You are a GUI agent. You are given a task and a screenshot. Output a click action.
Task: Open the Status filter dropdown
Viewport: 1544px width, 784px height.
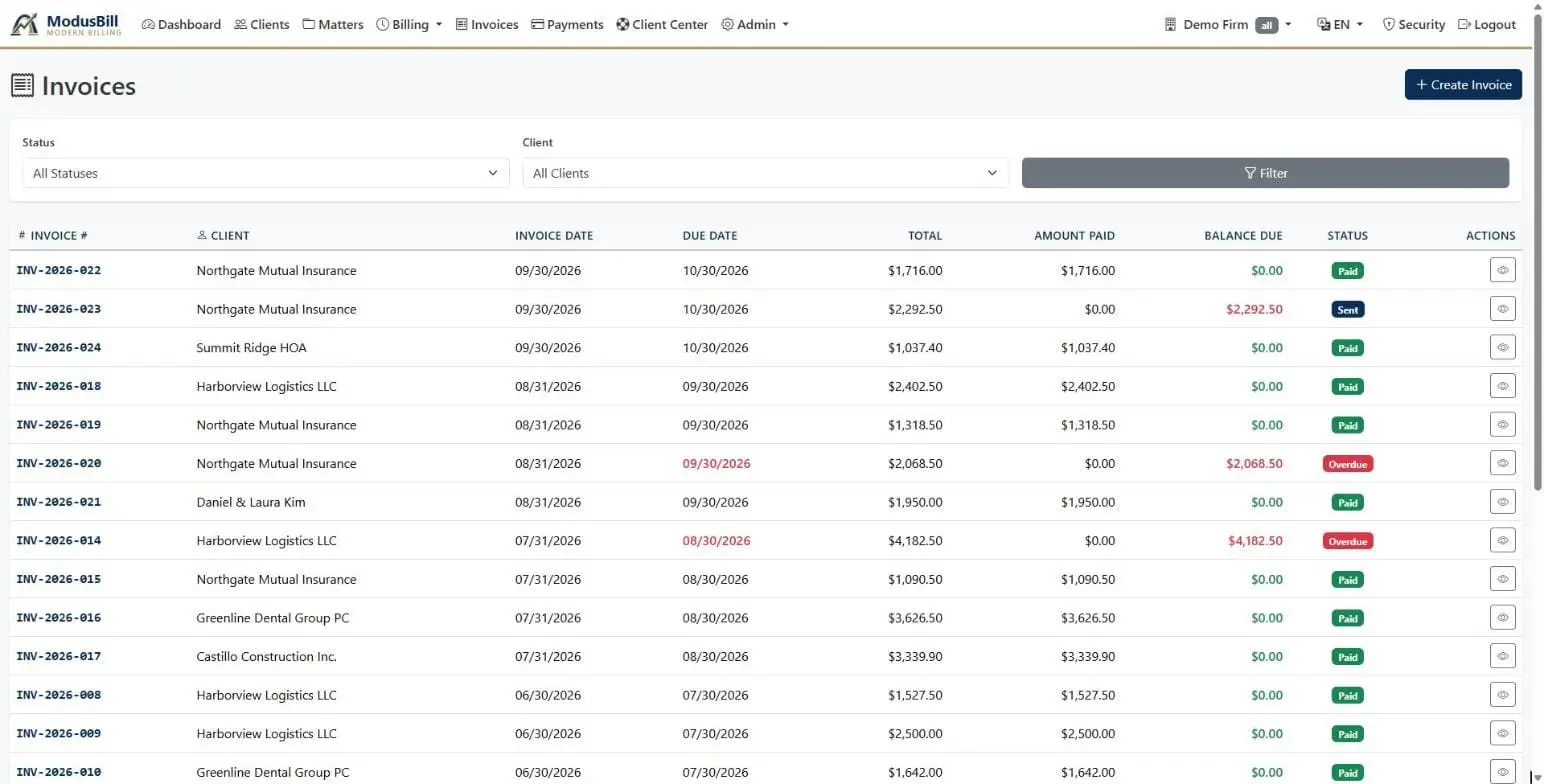coord(266,173)
